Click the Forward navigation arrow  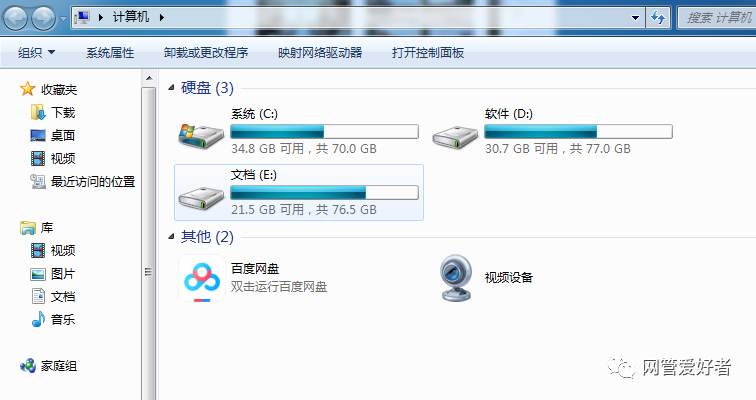[43, 18]
